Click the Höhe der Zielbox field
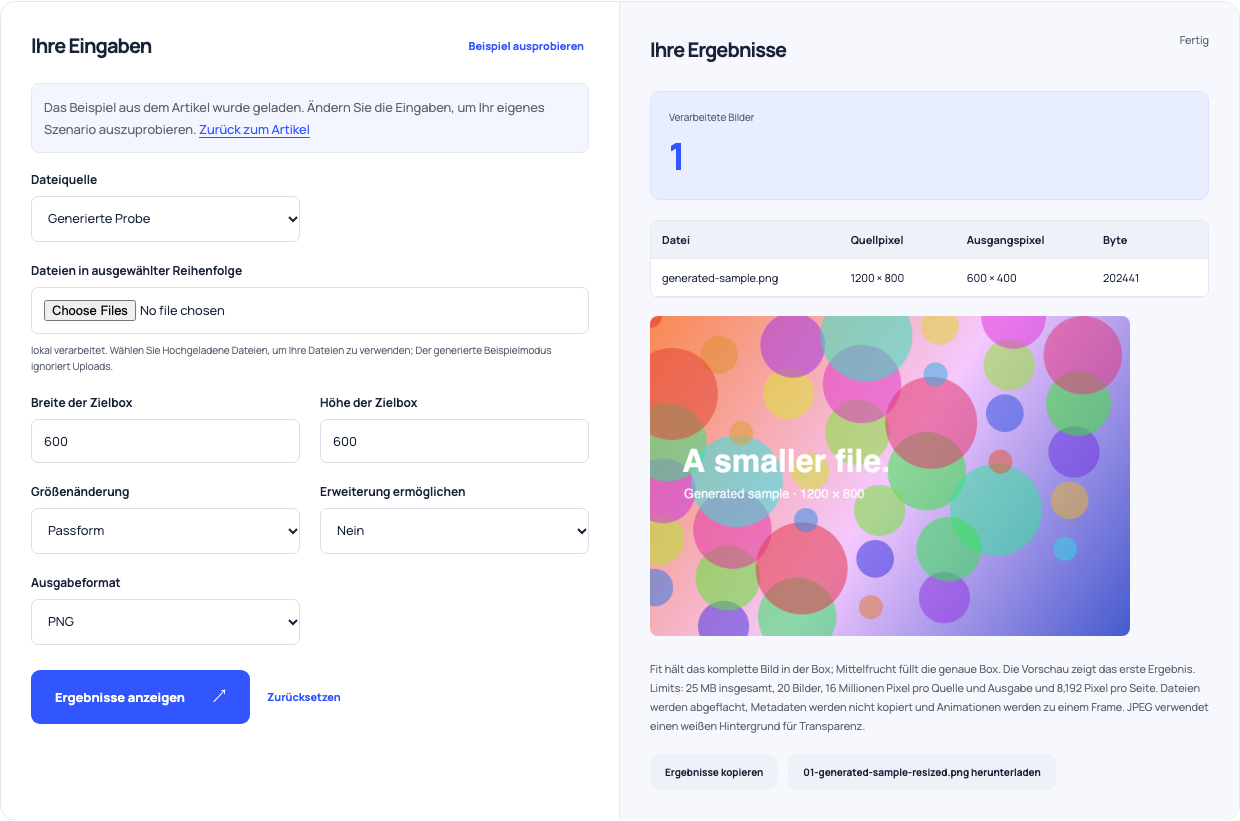 pyautogui.click(x=454, y=441)
